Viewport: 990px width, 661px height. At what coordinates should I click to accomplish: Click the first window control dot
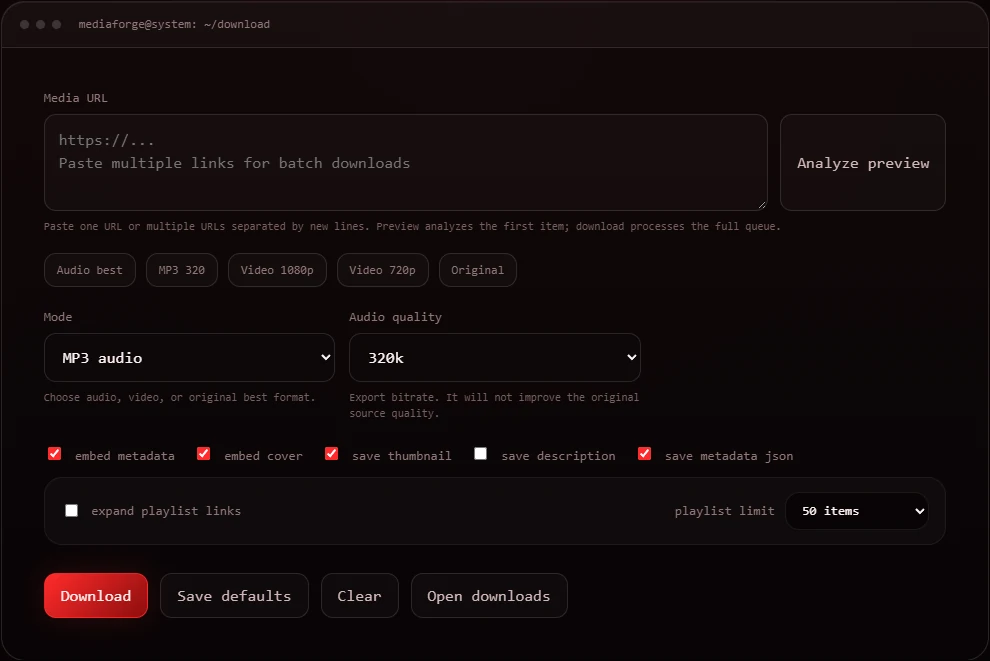(25, 24)
